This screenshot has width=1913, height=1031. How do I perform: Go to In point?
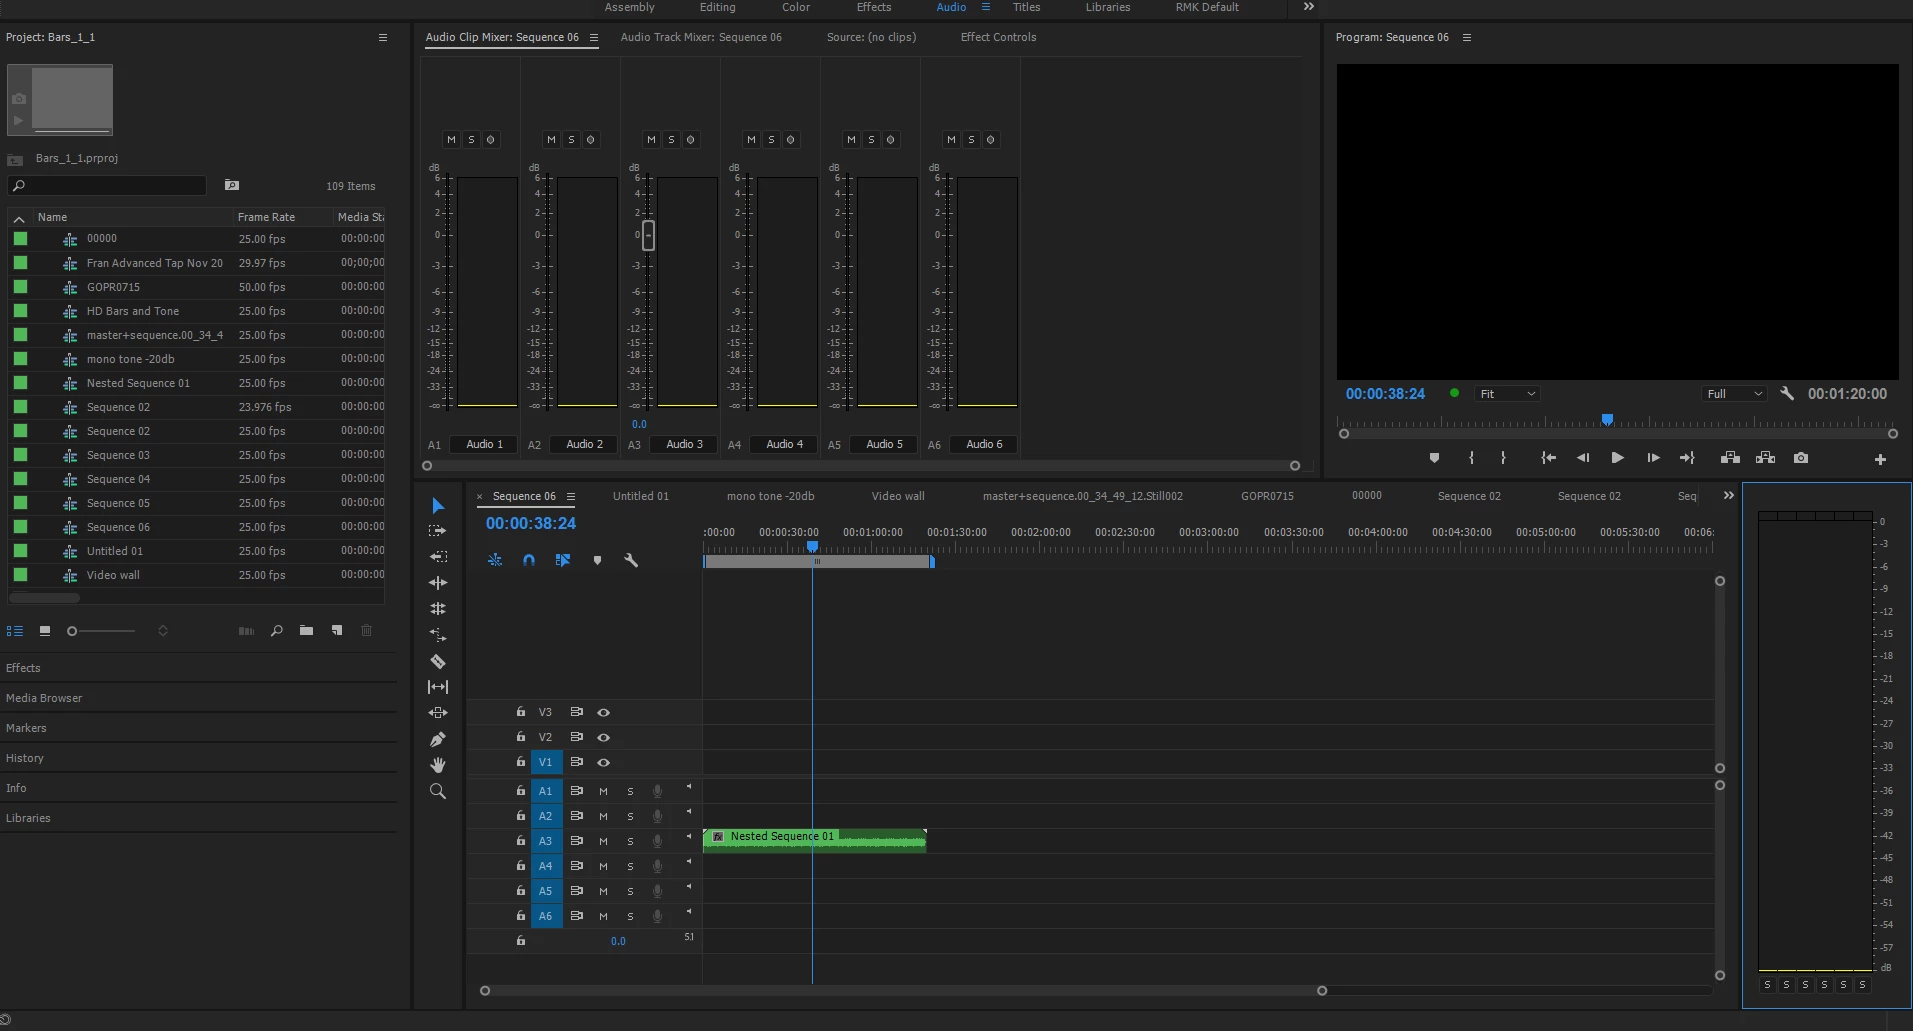point(1548,458)
